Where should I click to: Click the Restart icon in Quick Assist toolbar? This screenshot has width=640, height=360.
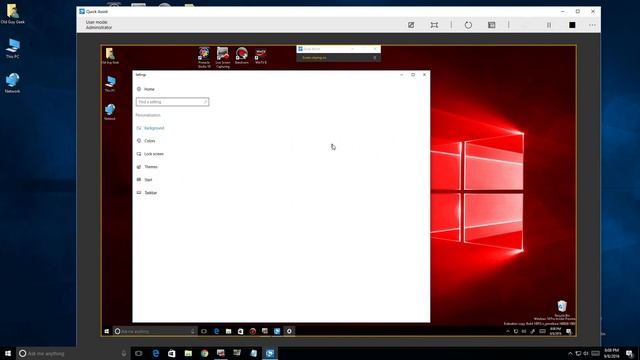[468, 25]
